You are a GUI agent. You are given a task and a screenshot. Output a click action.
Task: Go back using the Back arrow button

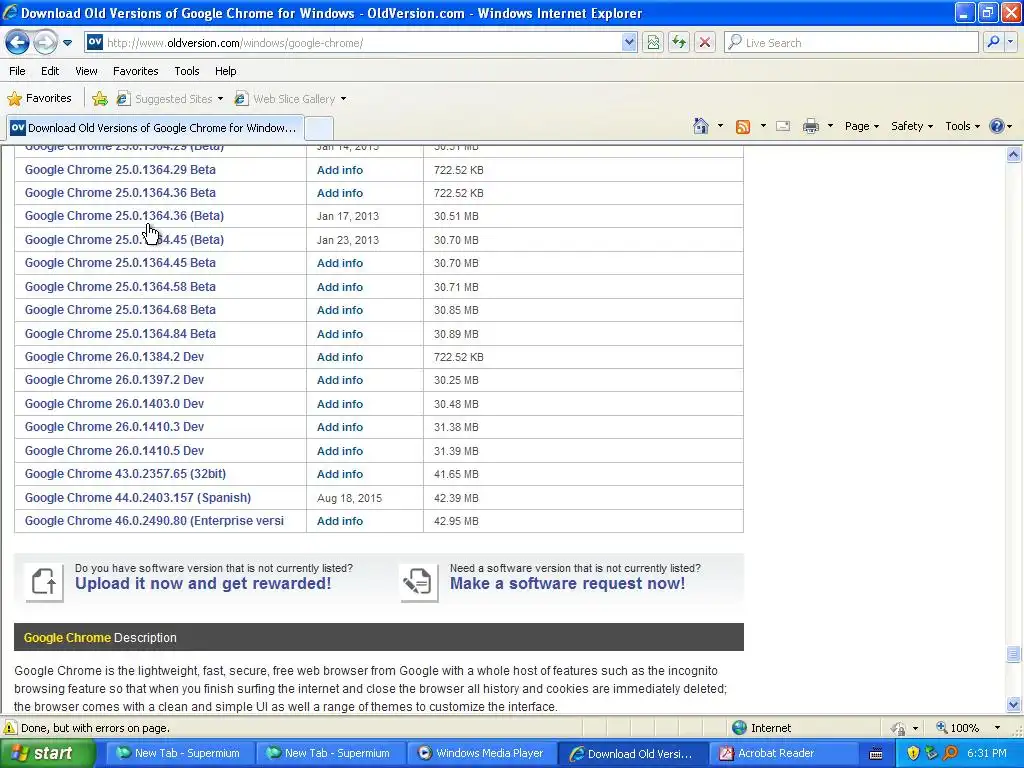coord(17,43)
